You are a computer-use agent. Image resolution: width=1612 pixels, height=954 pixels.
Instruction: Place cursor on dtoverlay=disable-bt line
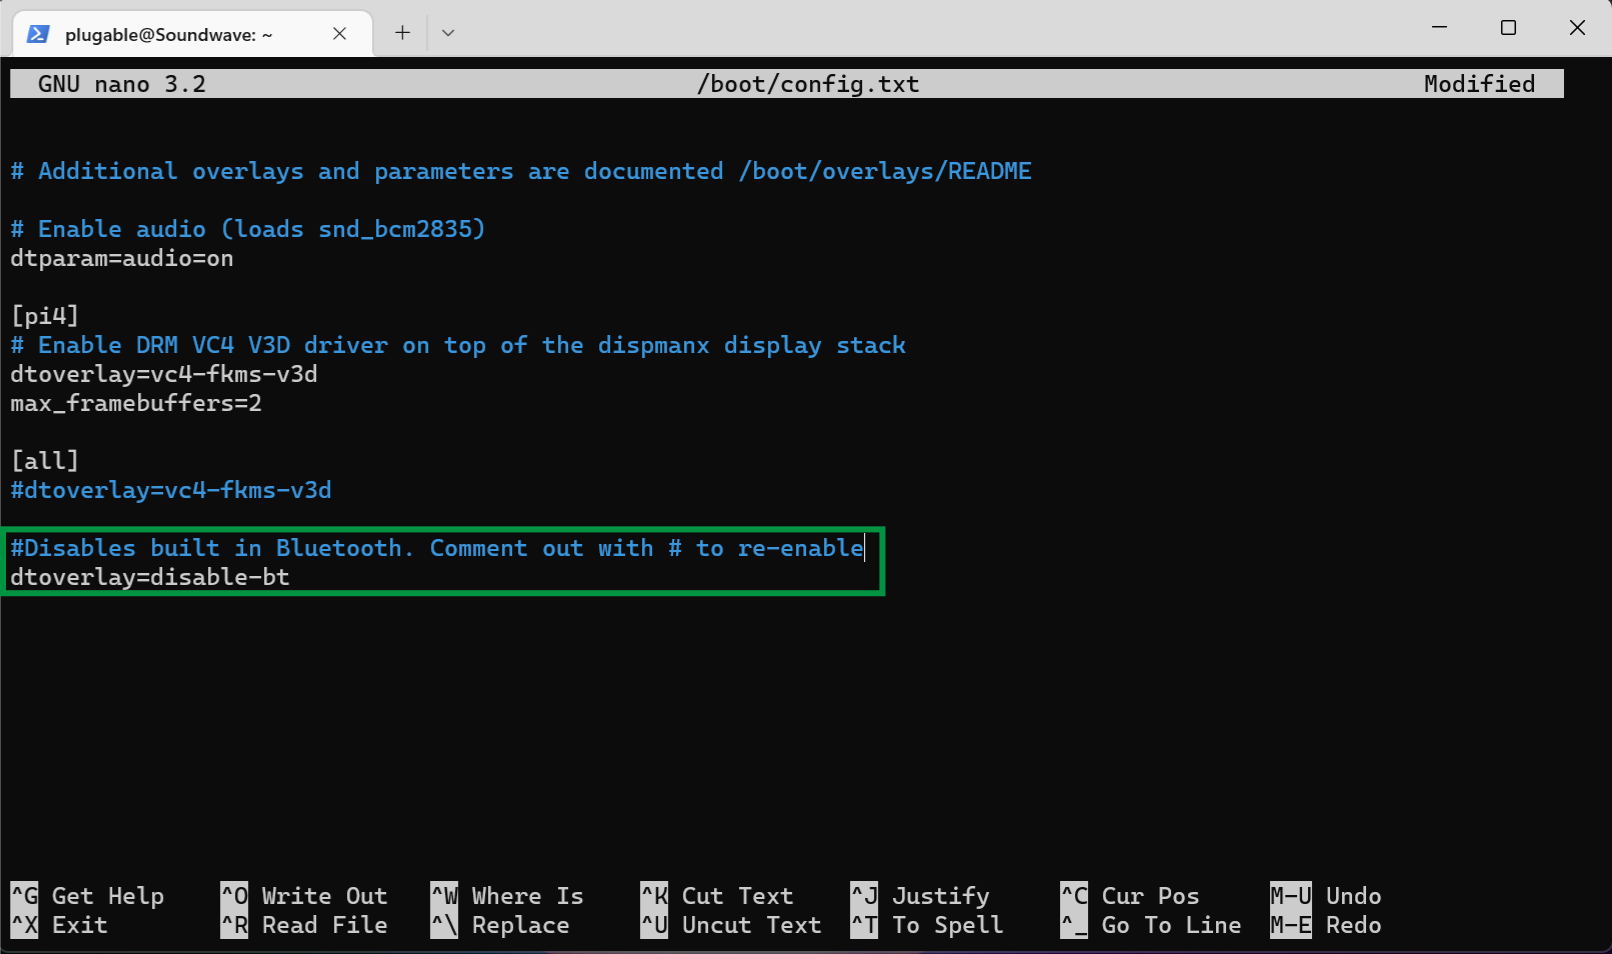[150, 577]
